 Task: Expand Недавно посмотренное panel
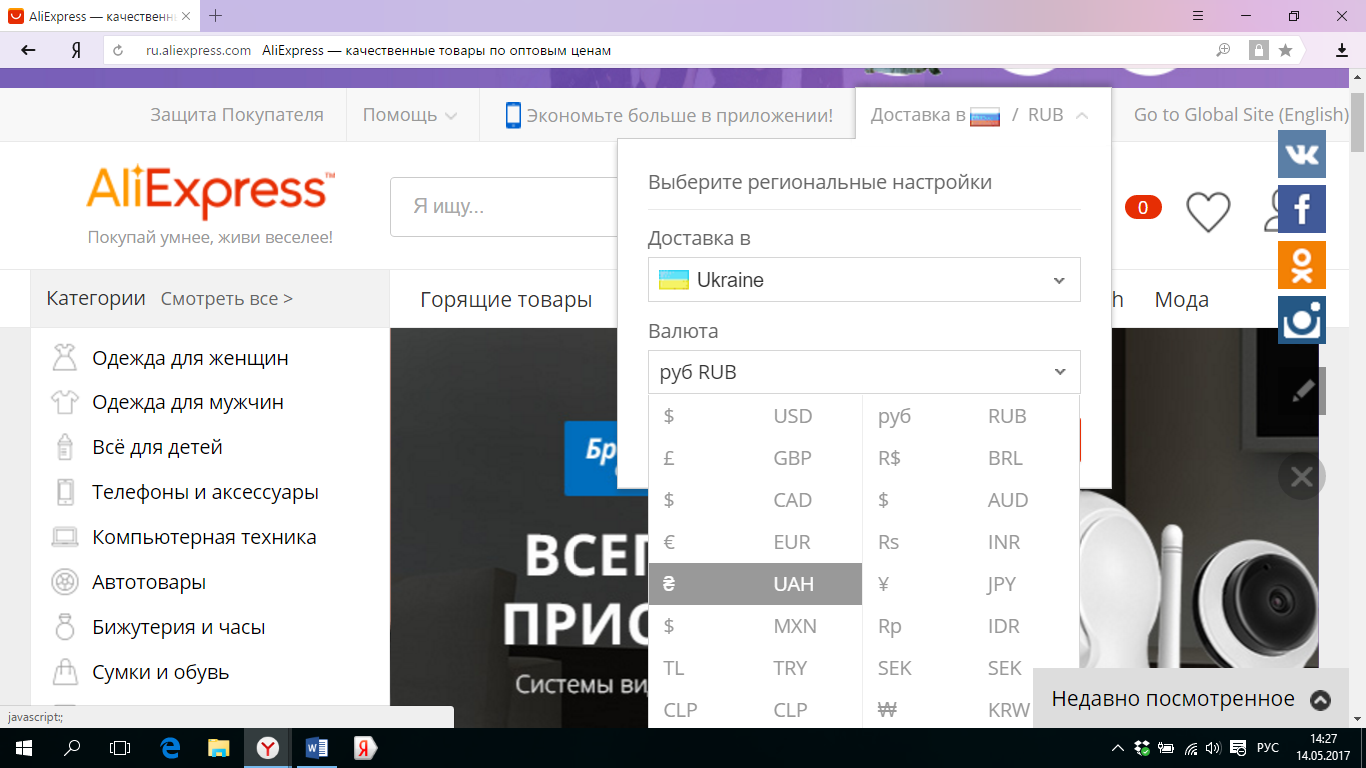[x=1191, y=699]
